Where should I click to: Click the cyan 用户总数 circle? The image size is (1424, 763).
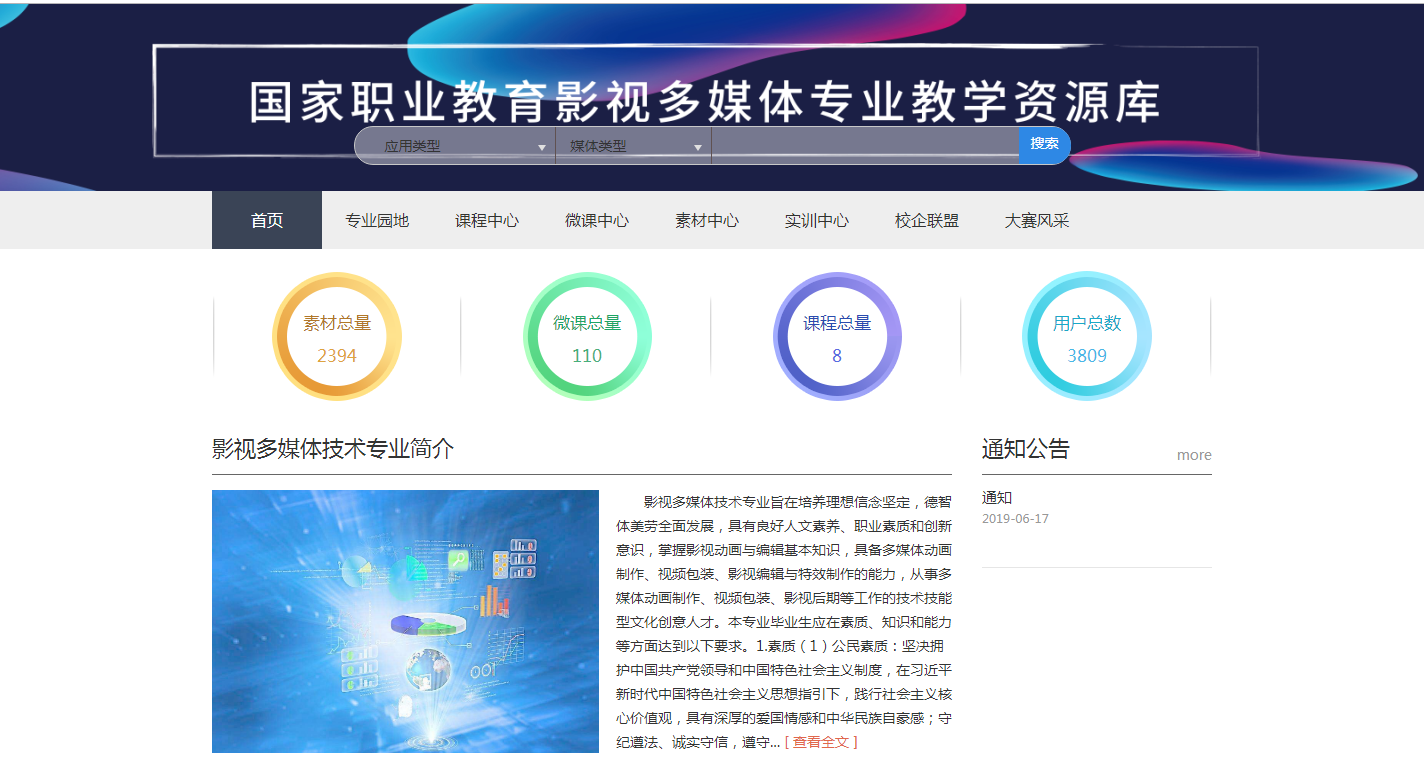click(x=1087, y=336)
